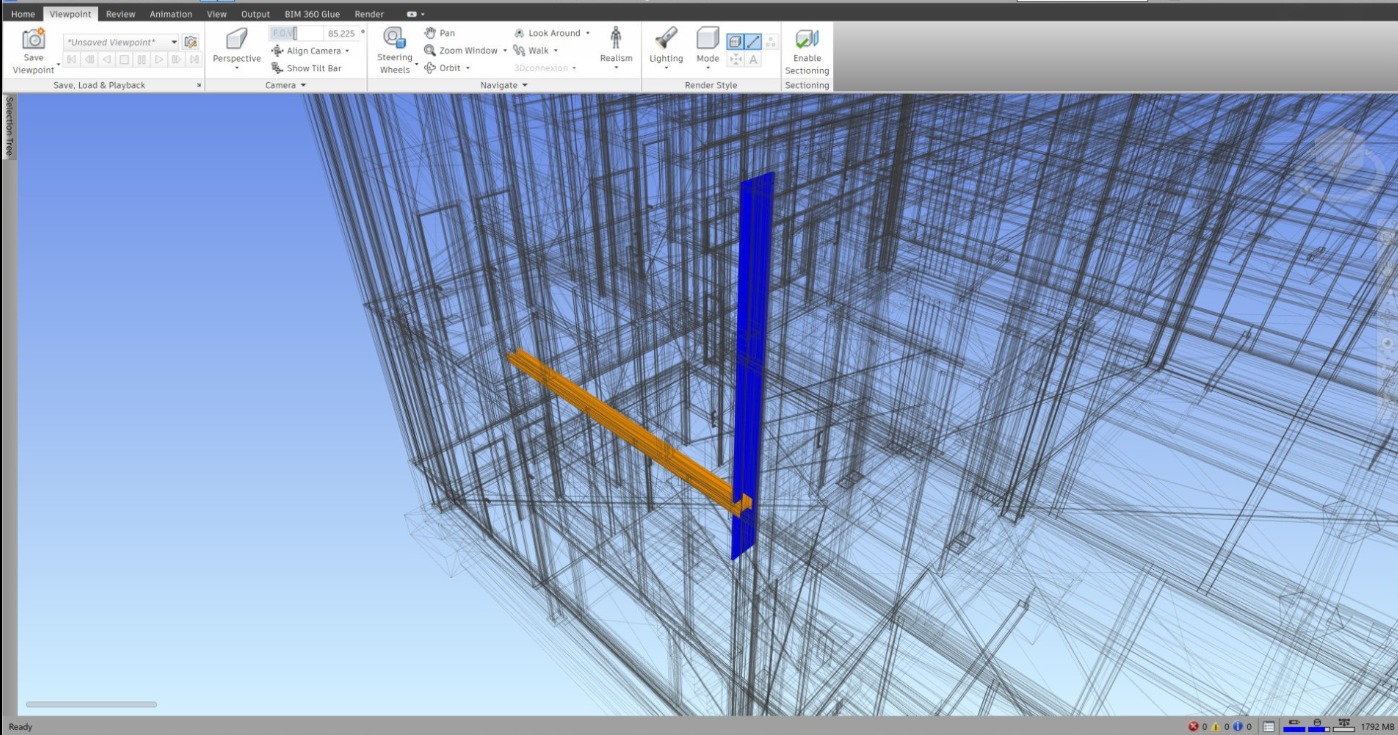Click the Realism figure icon
This screenshot has width=1398, height=735.
tap(616, 40)
